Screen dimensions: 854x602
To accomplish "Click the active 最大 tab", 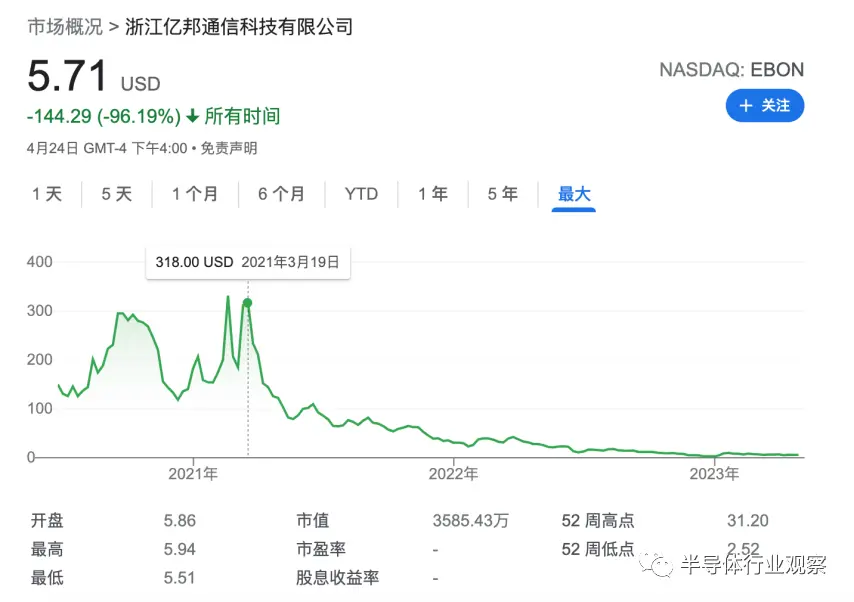I will point(574,194).
